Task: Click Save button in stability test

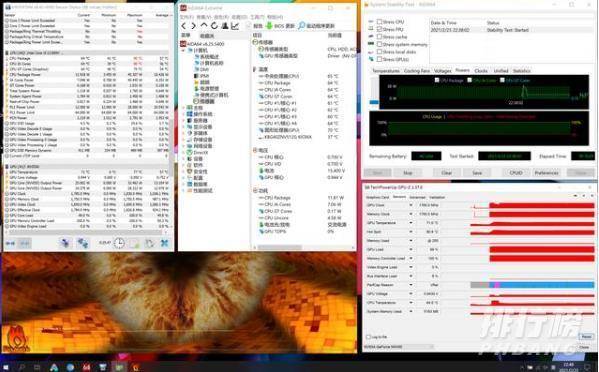Action: (477, 173)
